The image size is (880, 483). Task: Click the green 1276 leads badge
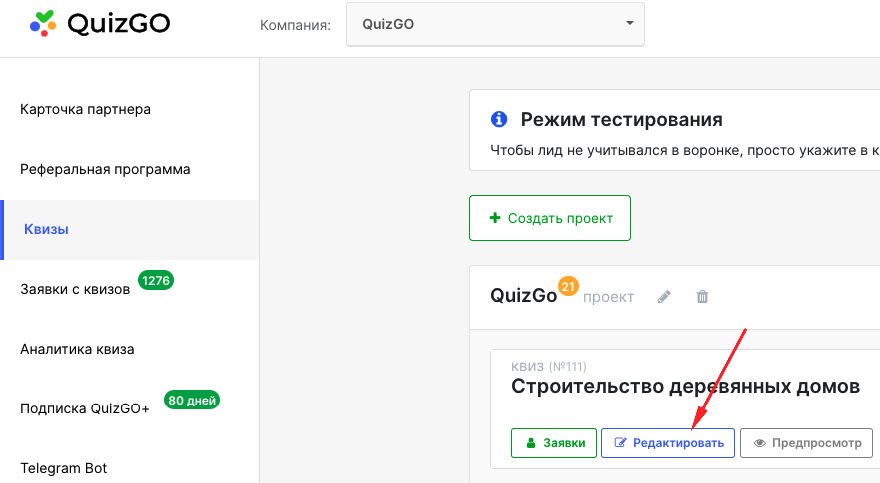coord(156,281)
